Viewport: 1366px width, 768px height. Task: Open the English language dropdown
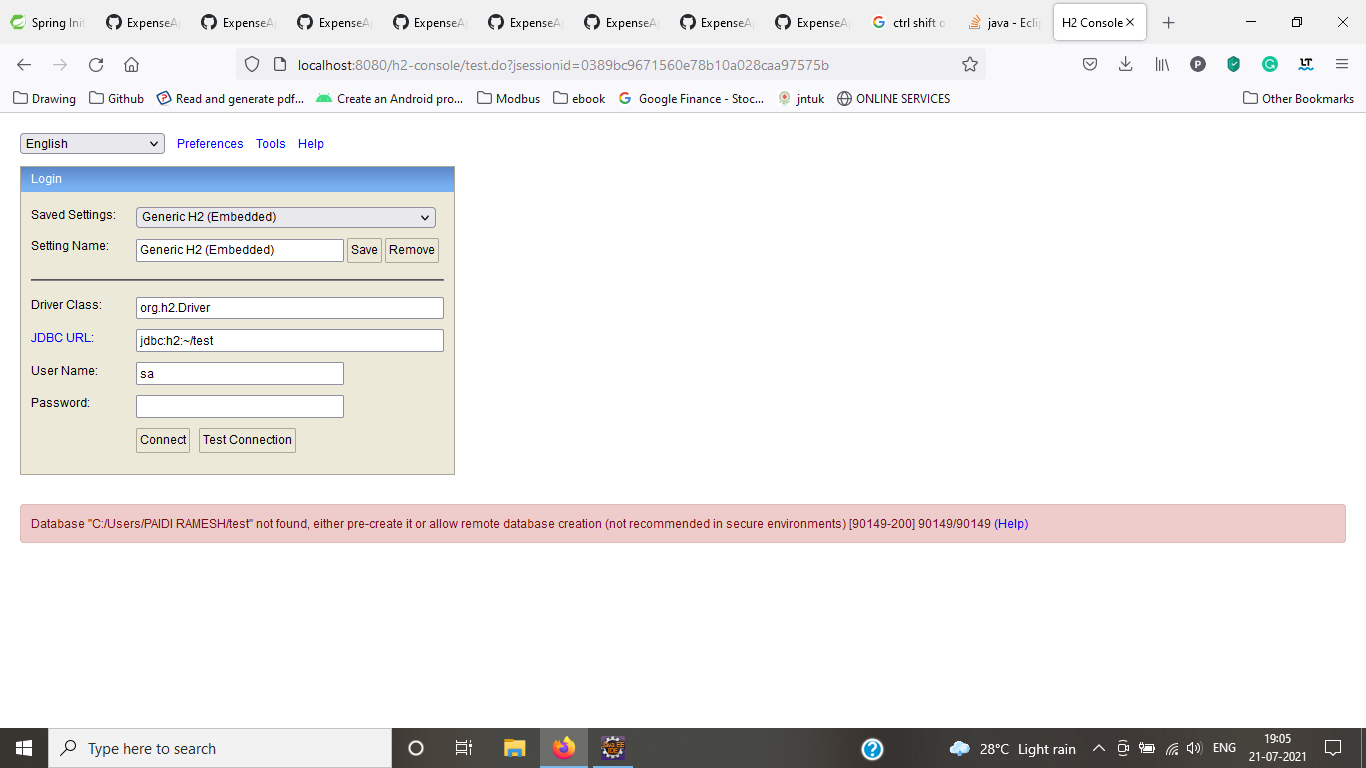91,143
